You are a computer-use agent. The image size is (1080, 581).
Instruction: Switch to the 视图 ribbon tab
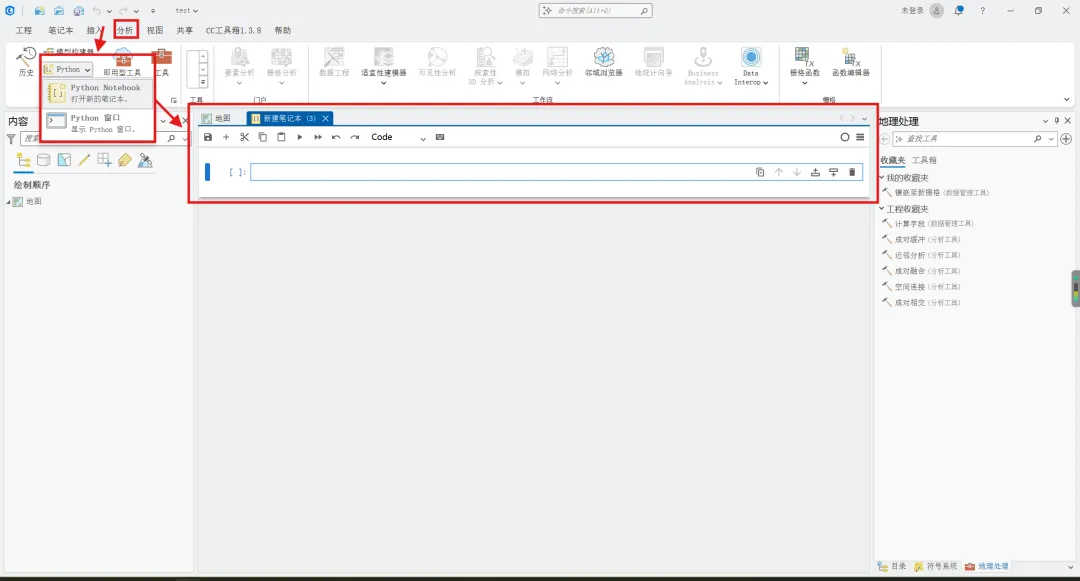pyautogui.click(x=155, y=30)
